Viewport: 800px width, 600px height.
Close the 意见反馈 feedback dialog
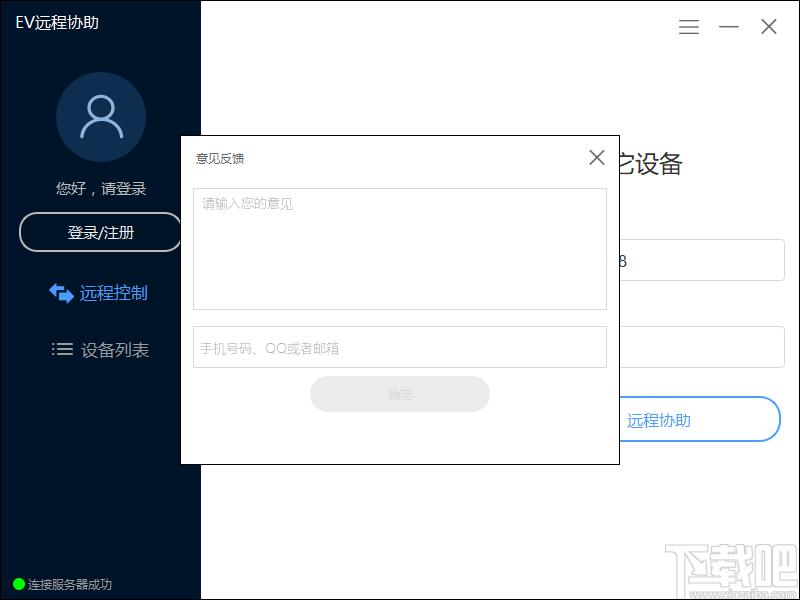[596, 158]
